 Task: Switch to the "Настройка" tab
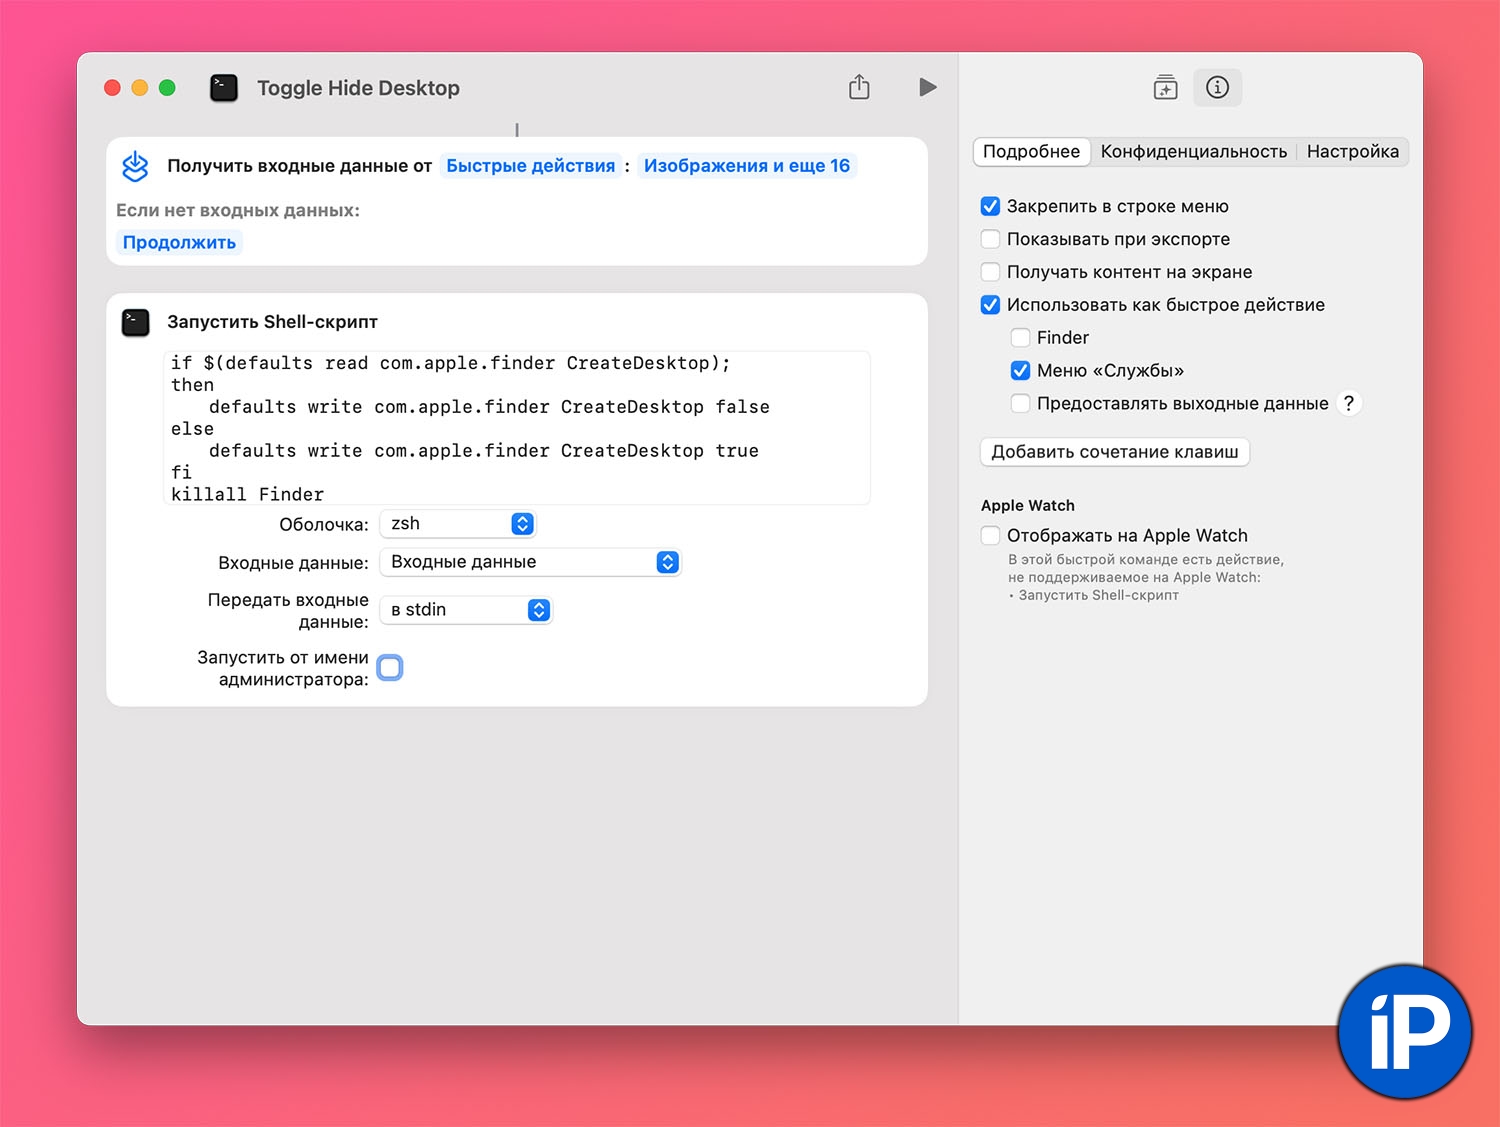point(1352,152)
